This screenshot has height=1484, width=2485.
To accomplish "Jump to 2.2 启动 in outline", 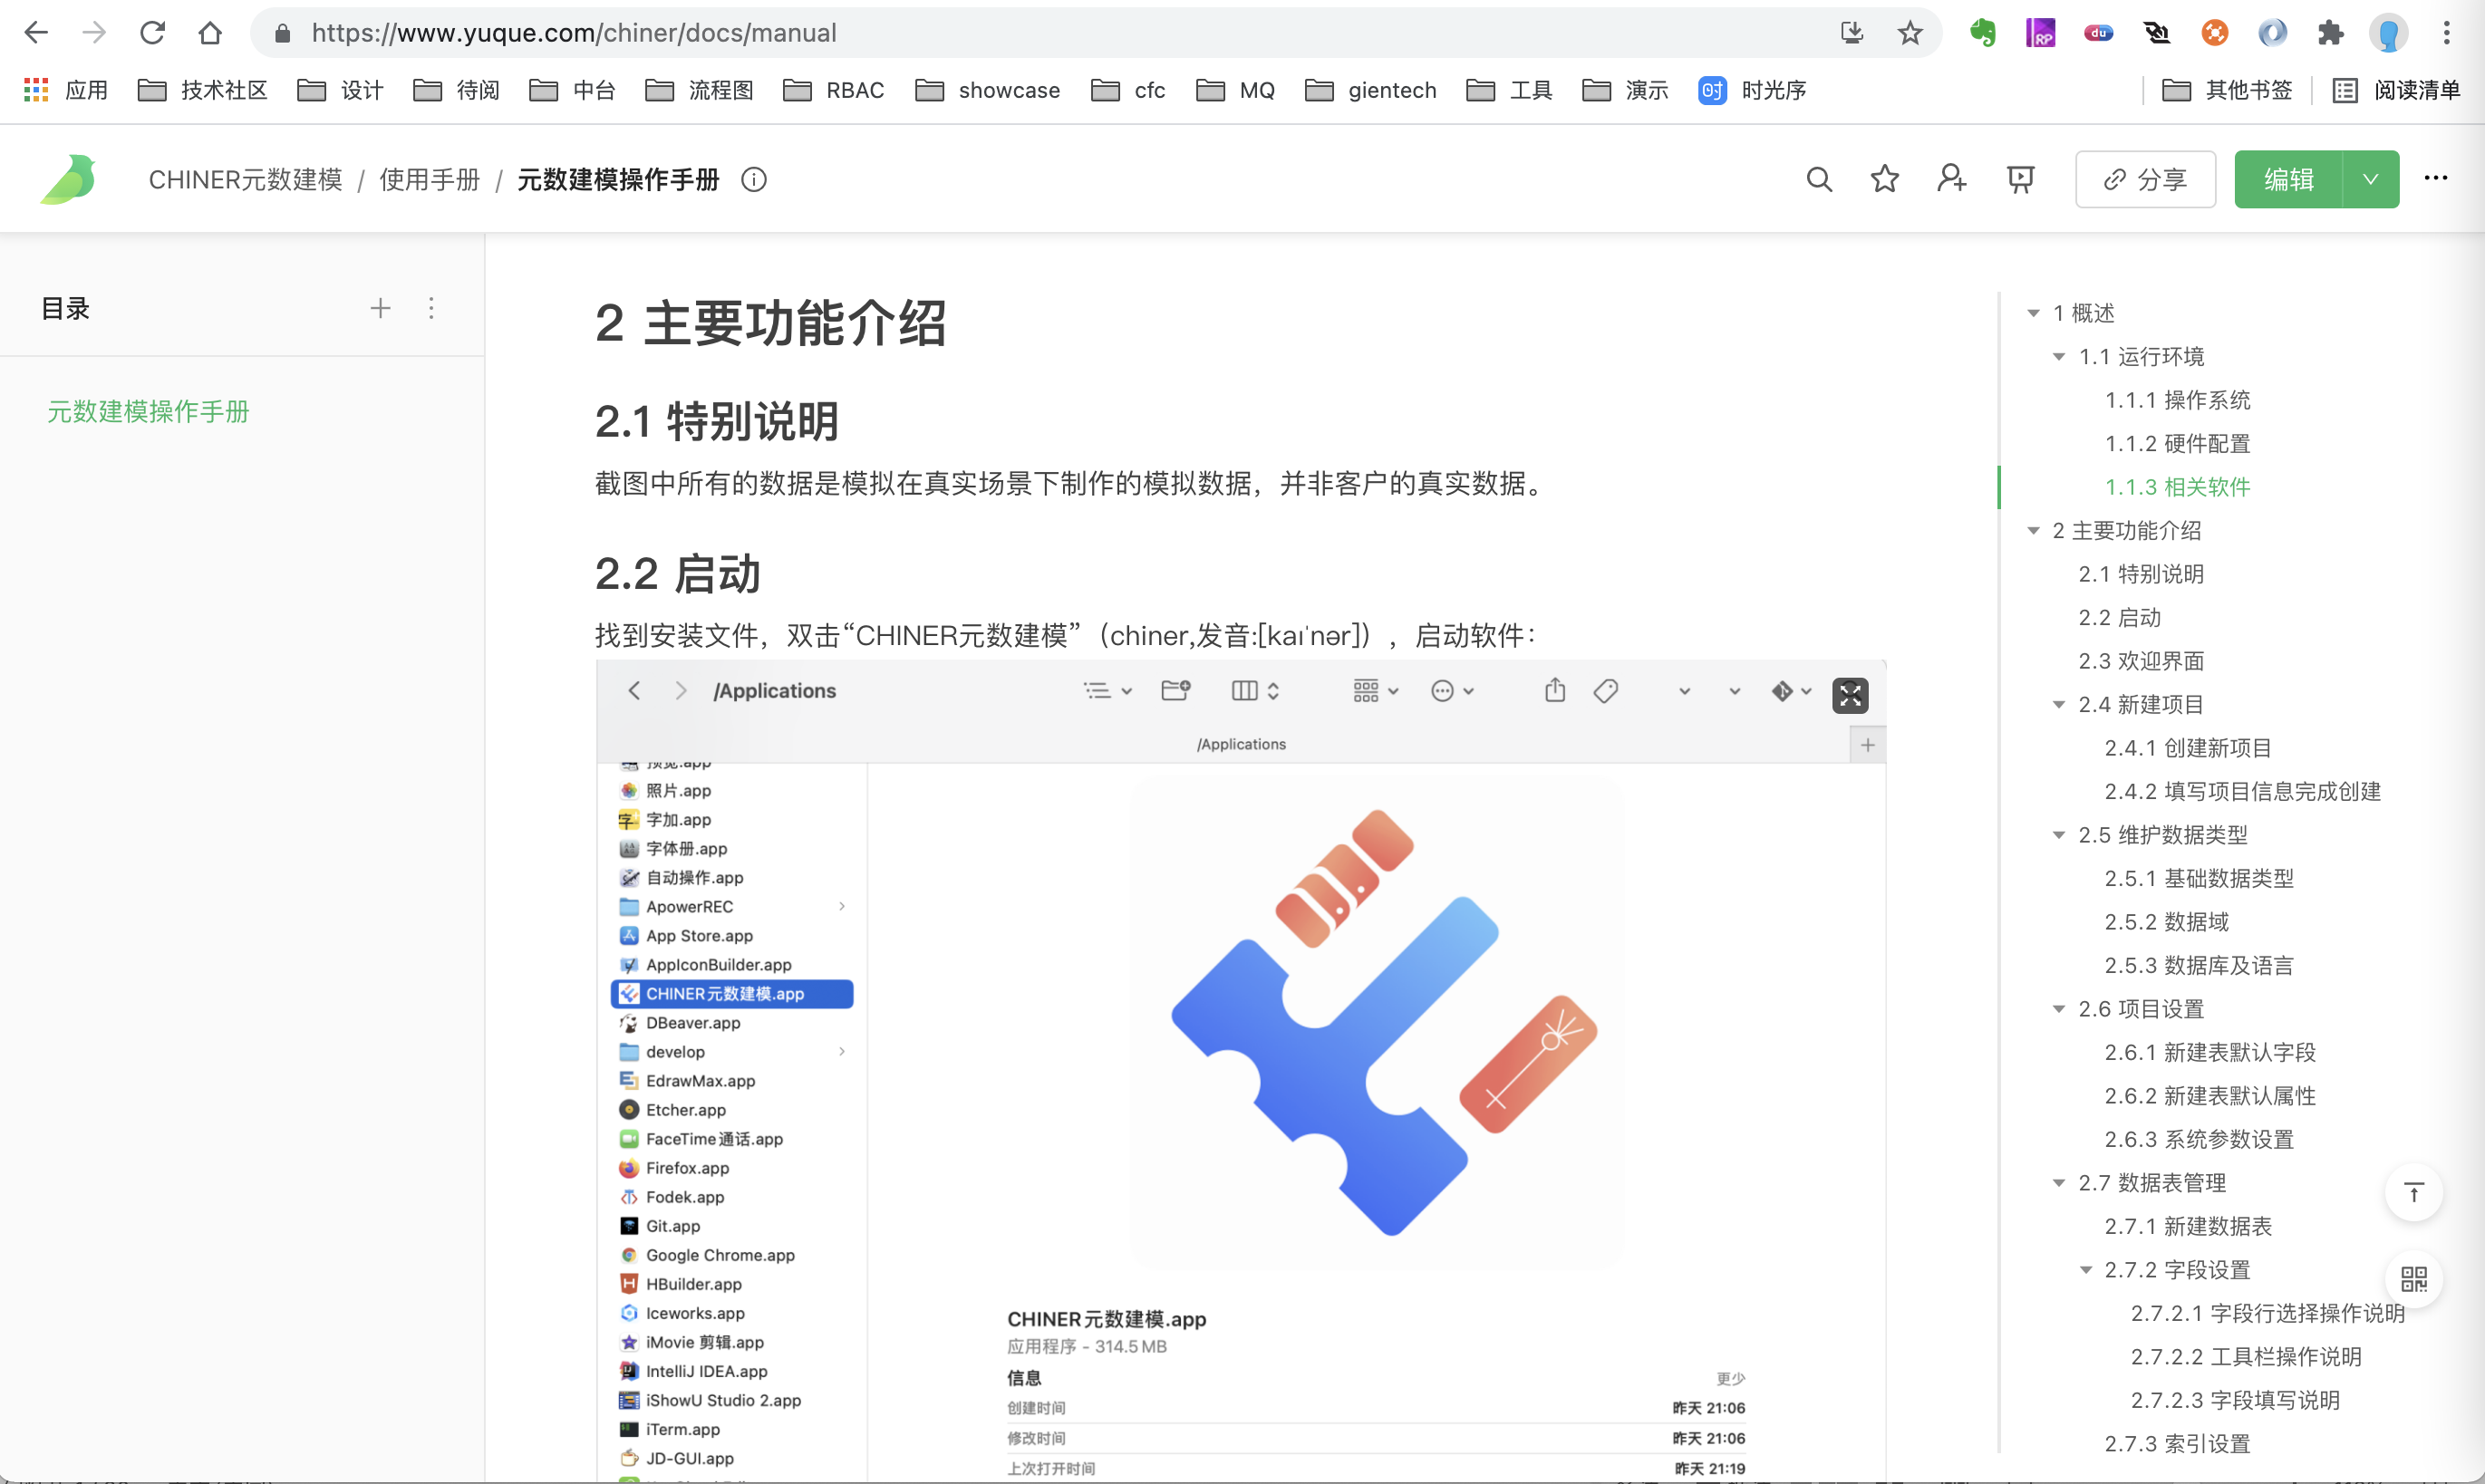I will 2119,618.
